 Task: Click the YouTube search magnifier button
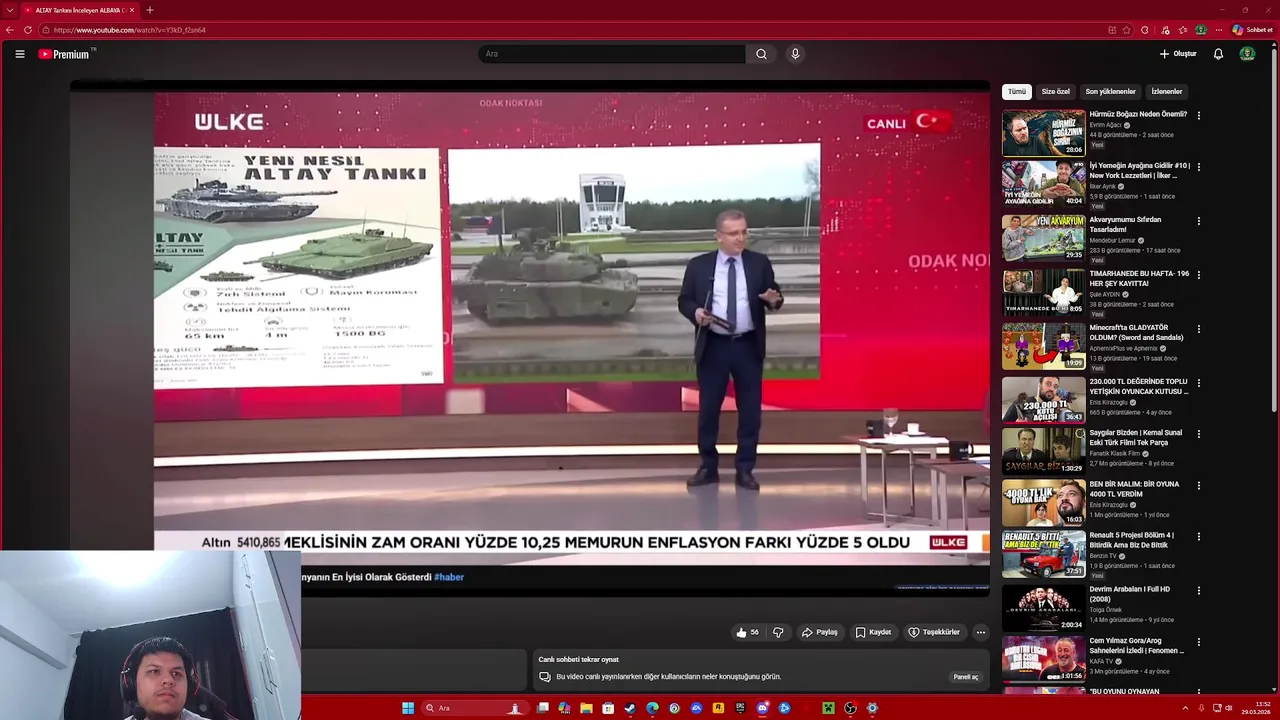click(761, 54)
